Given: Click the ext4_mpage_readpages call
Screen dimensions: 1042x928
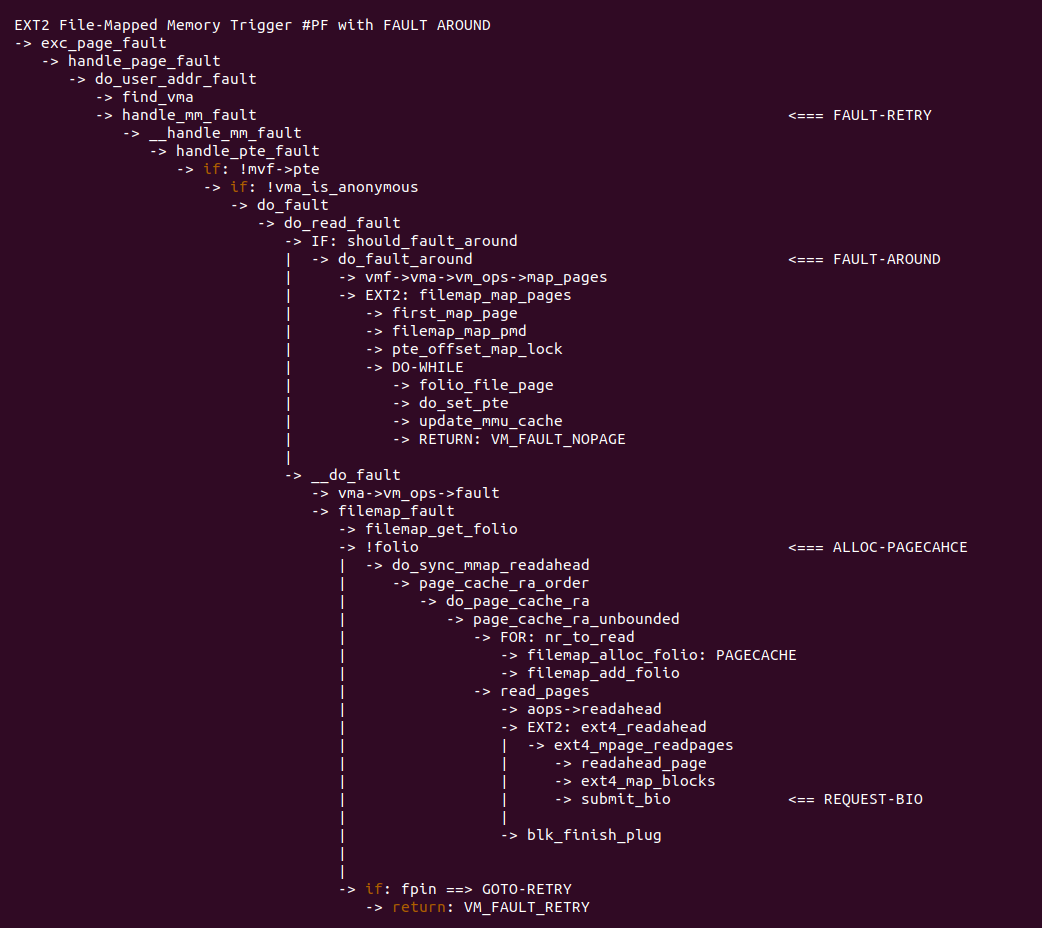Looking at the screenshot, I should (x=643, y=745).
